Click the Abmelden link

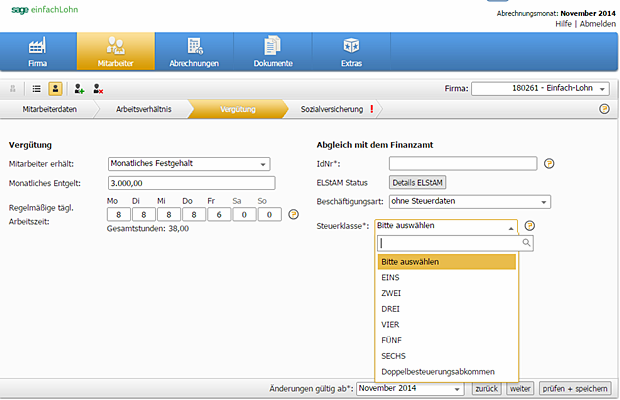tap(597, 24)
